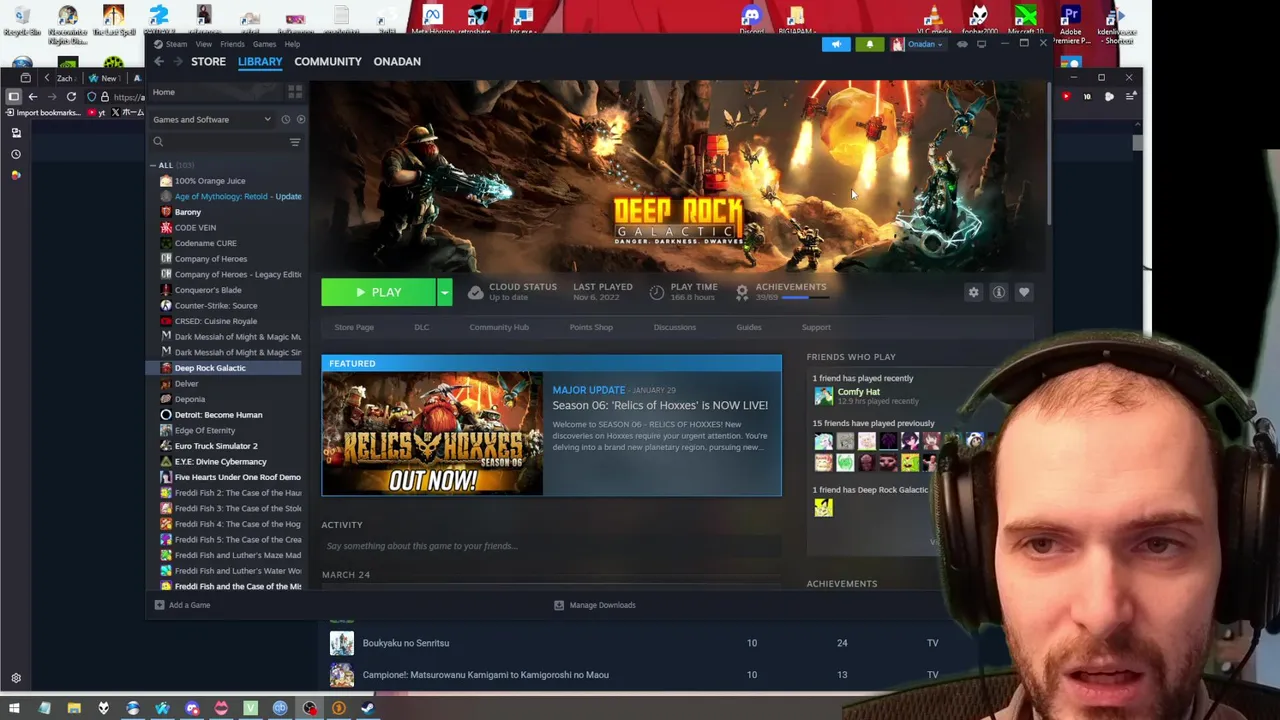Open File Explorer from taskbar
The width and height of the screenshot is (1280, 720).
point(74,708)
